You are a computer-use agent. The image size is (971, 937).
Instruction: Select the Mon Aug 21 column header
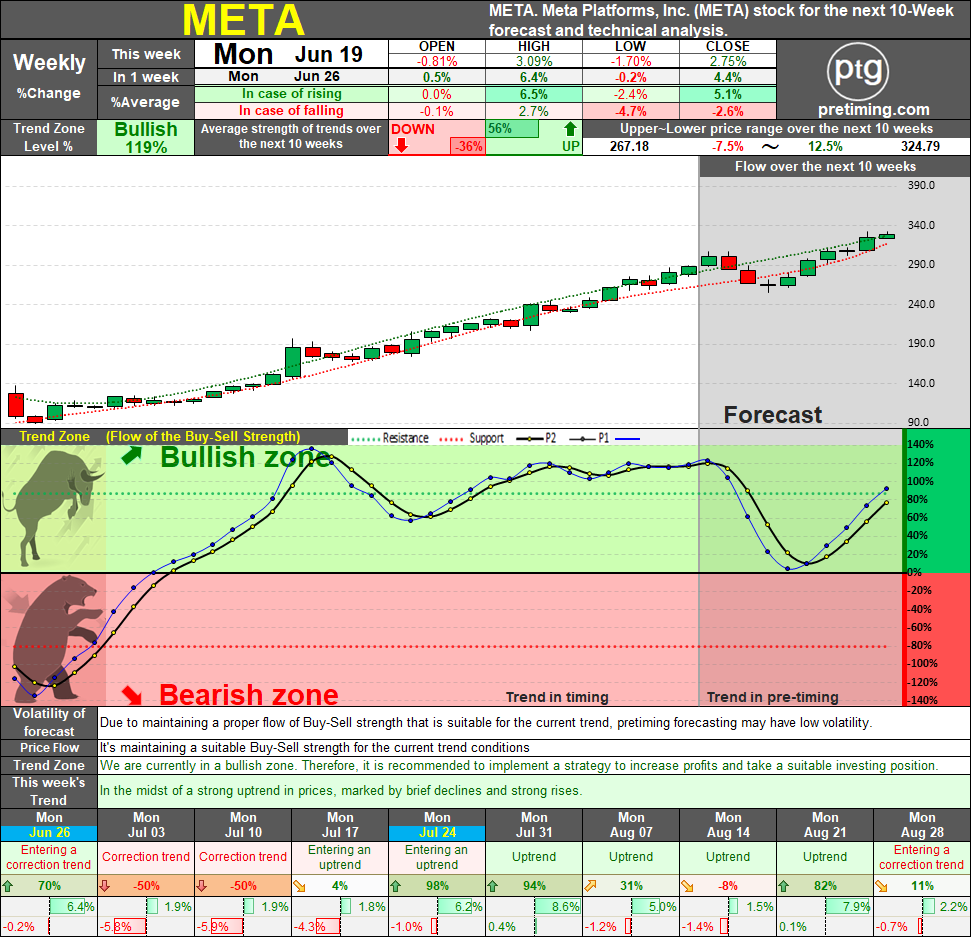click(825, 825)
